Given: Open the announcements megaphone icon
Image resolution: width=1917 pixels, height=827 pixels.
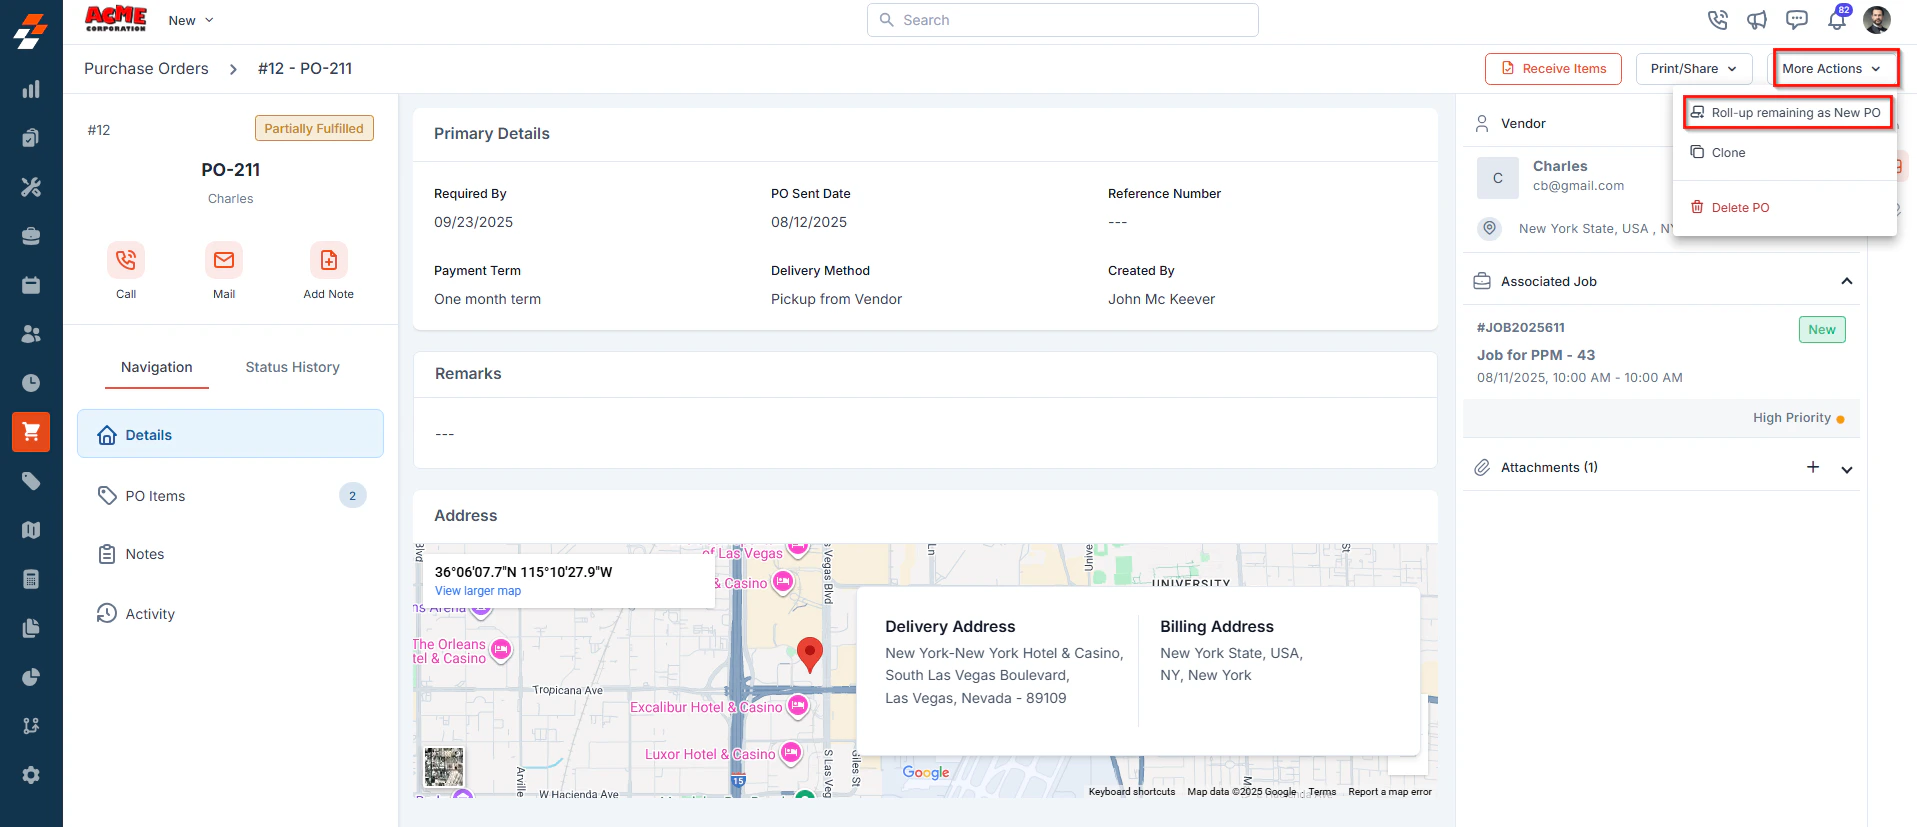Looking at the screenshot, I should pyautogui.click(x=1757, y=20).
